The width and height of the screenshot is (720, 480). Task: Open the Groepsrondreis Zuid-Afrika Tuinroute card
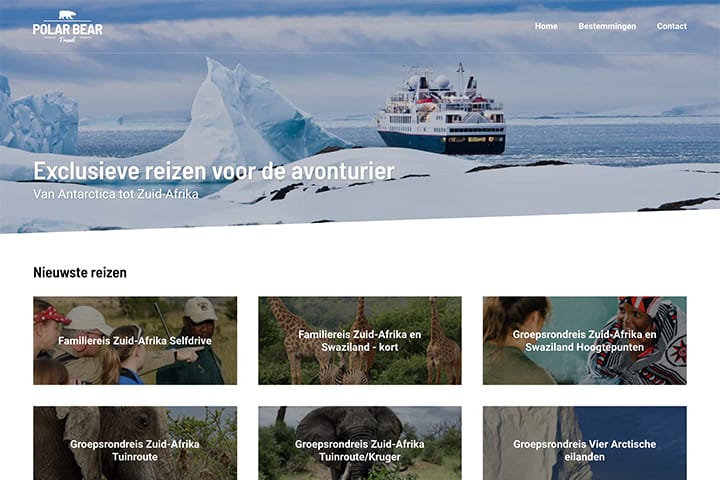click(135, 443)
